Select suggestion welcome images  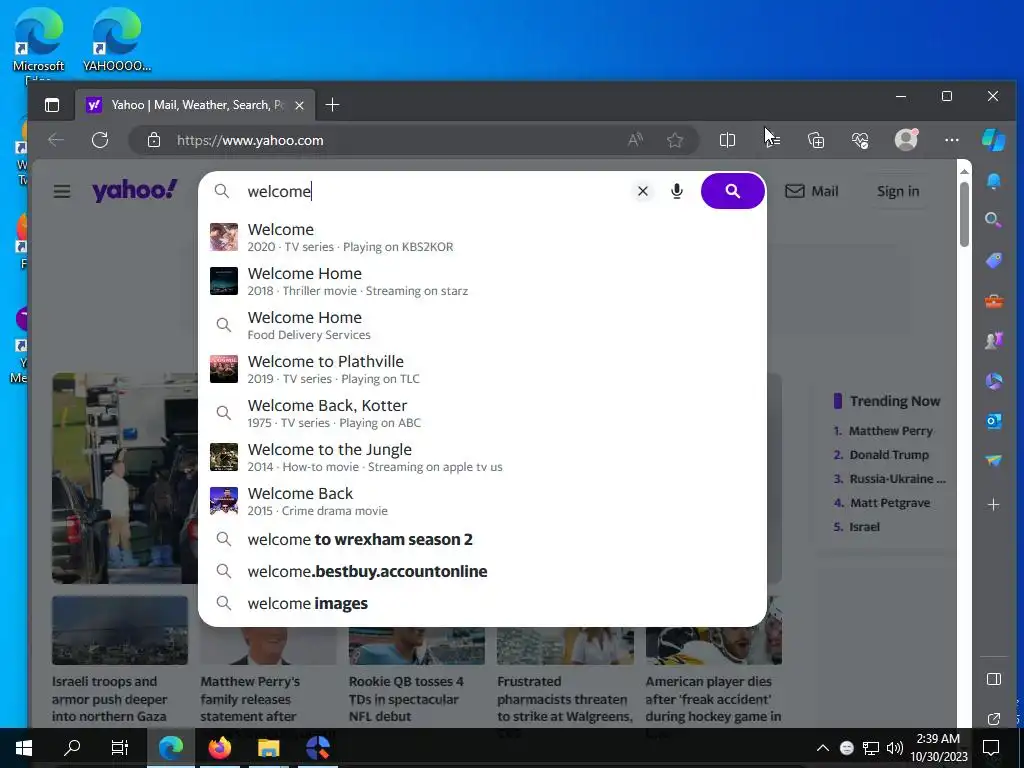tap(482, 603)
